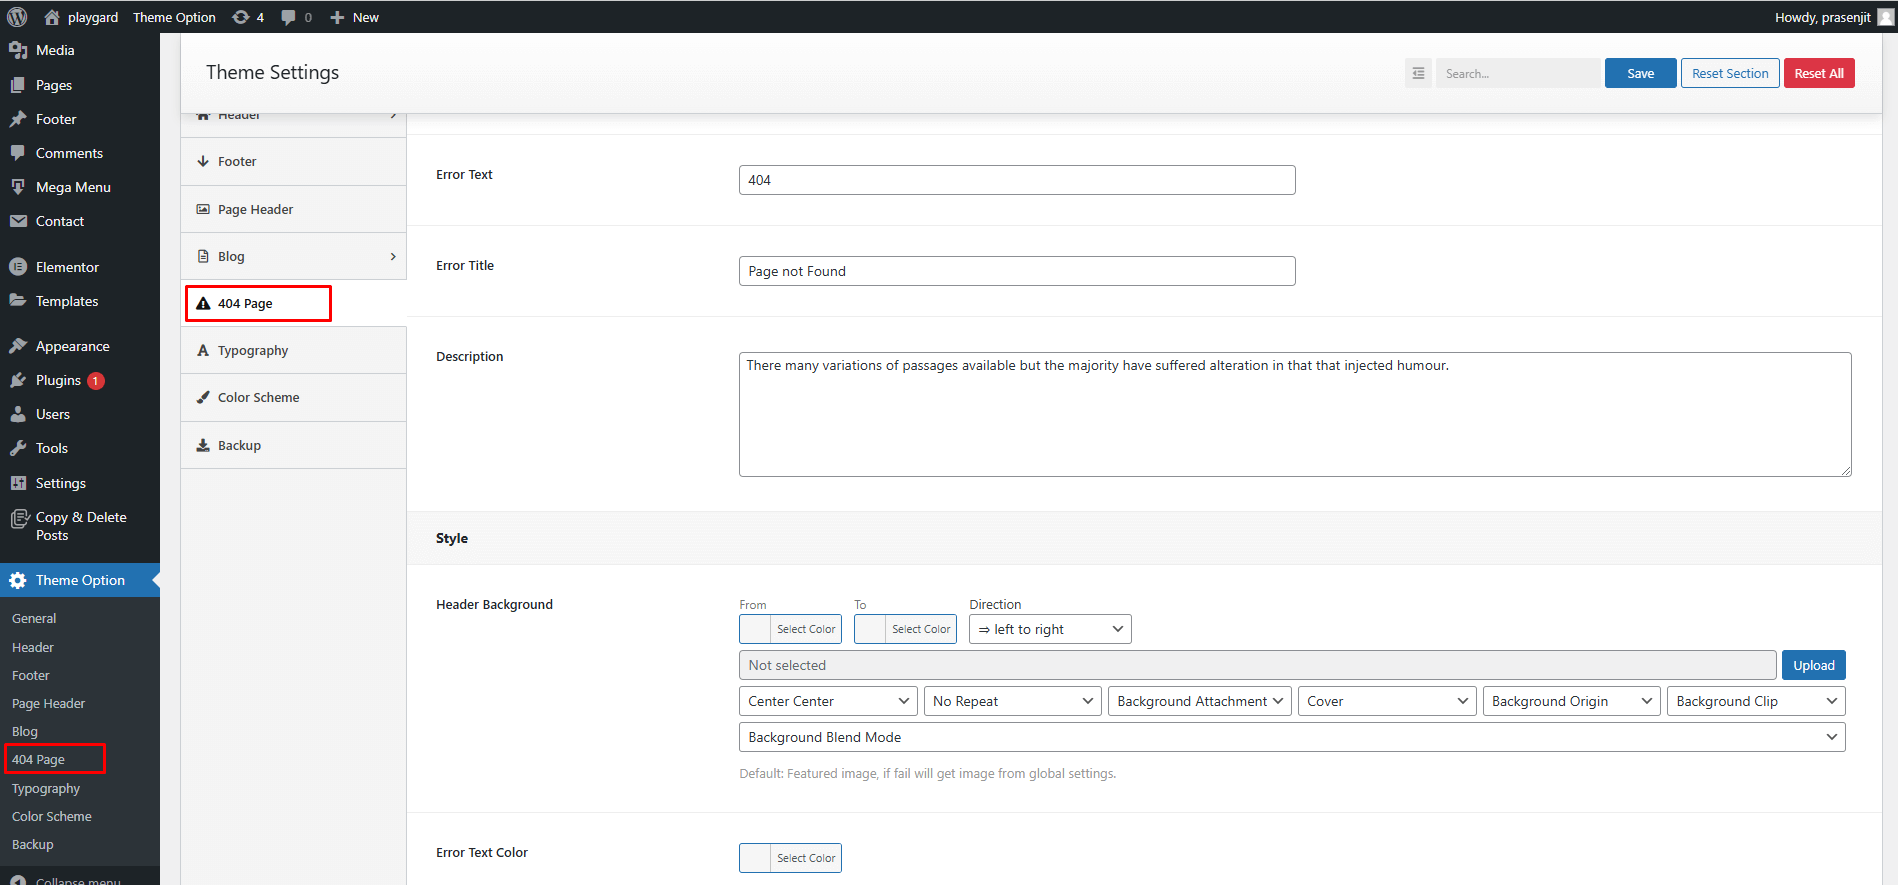Image resolution: width=1898 pixels, height=885 pixels.
Task: Open the comments bubble icon in admin bar
Action: (x=289, y=17)
